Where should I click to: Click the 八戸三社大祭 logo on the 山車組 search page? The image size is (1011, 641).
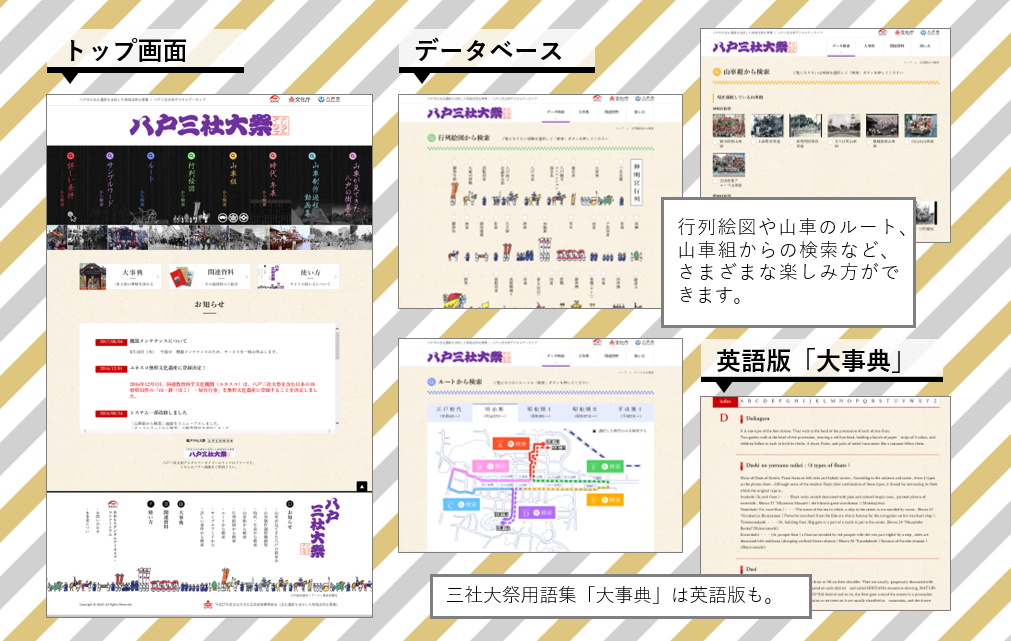[754, 47]
